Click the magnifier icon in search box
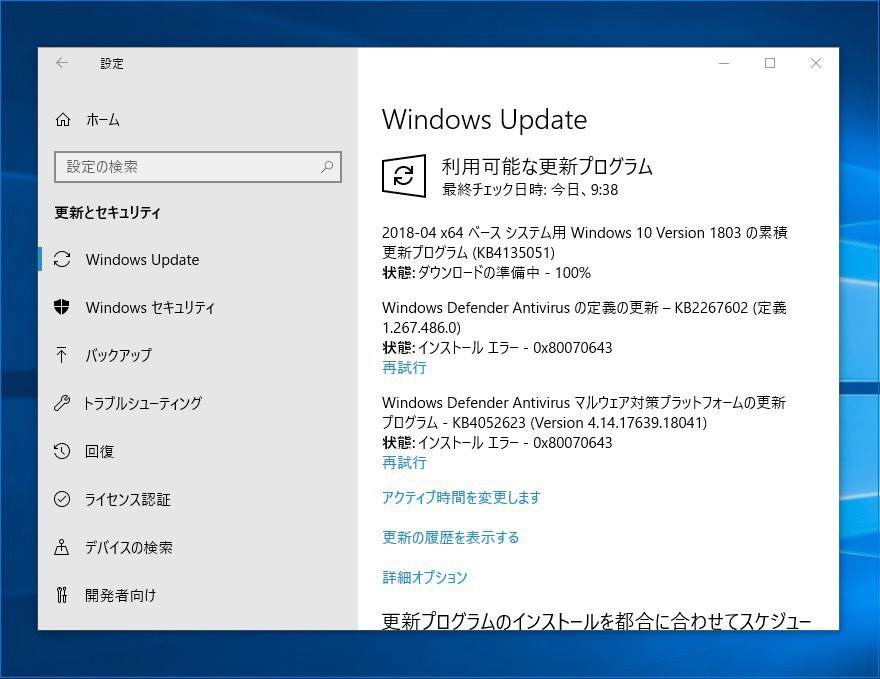 coord(327,167)
